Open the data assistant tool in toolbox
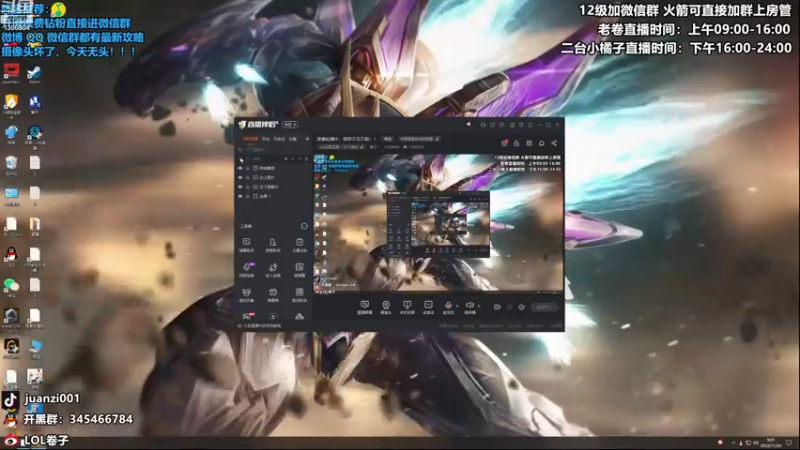 click(x=299, y=295)
